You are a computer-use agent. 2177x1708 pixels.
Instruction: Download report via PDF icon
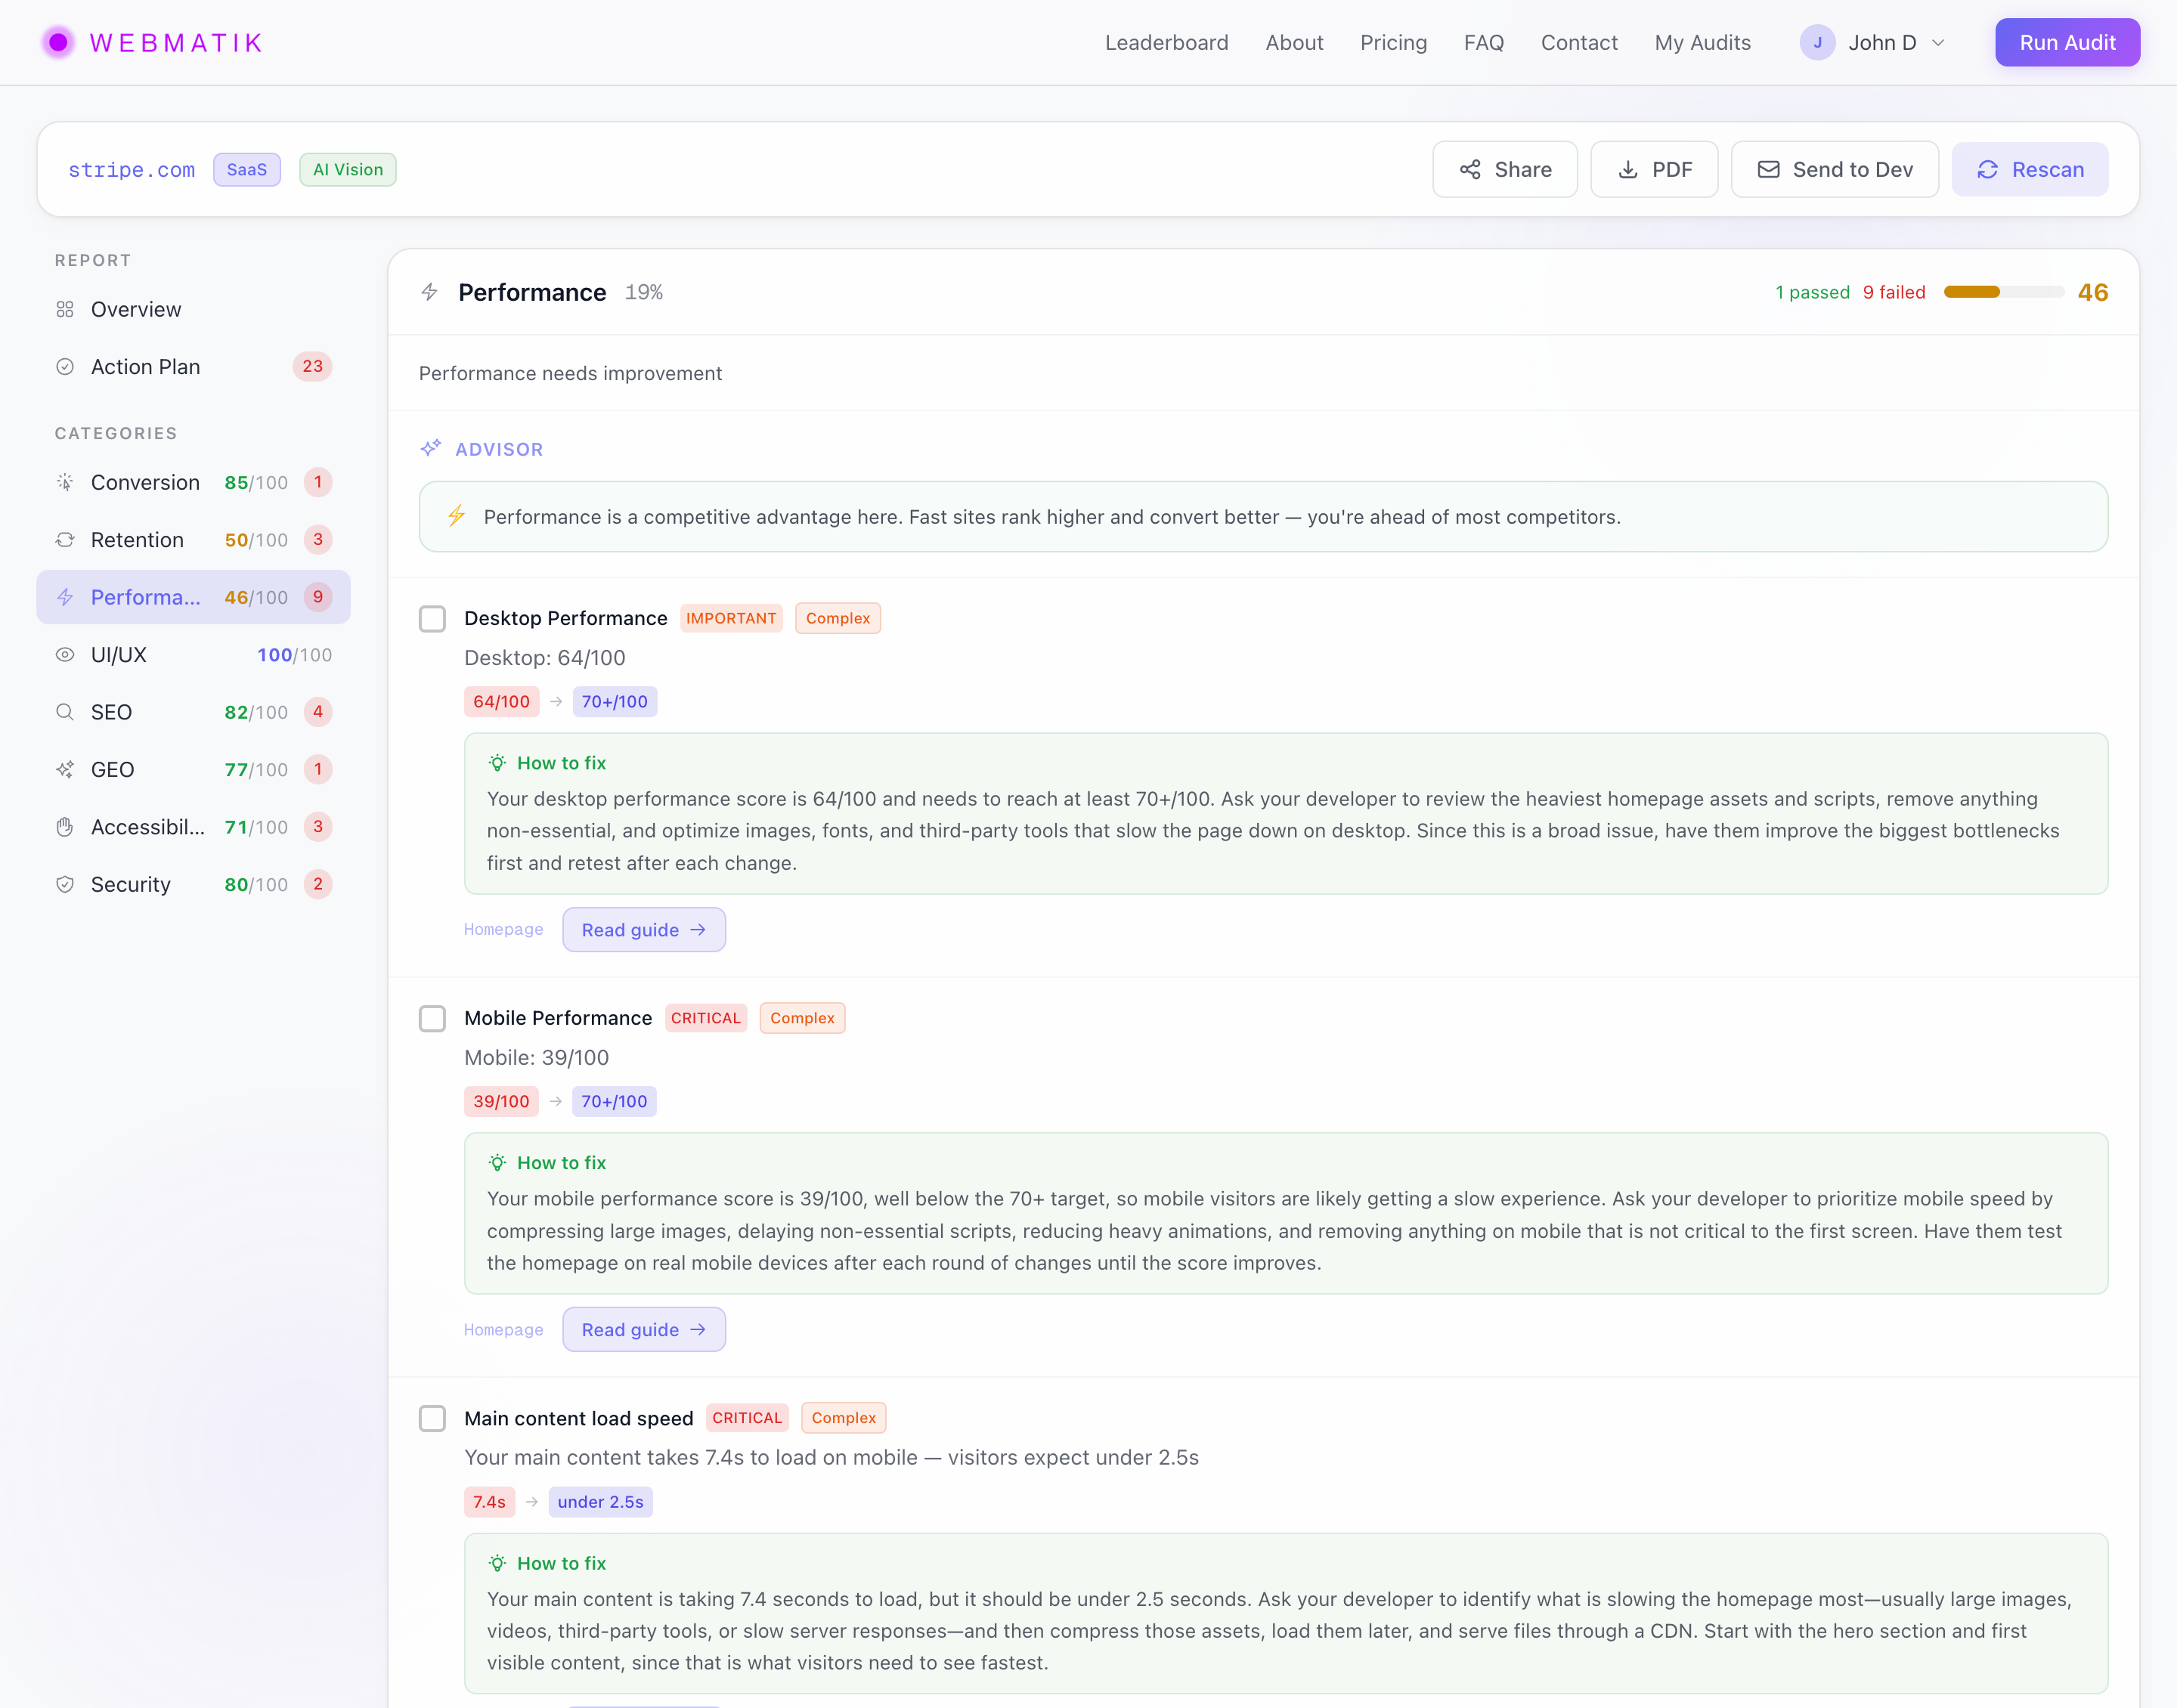(1628, 169)
